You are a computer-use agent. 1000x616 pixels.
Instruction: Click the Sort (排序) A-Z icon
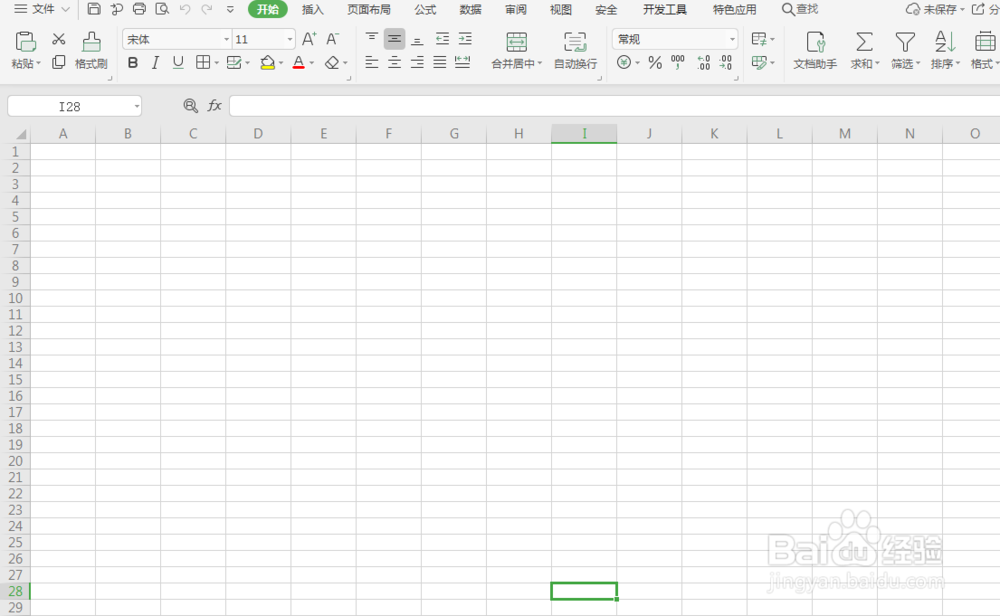(x=945, y=42)
